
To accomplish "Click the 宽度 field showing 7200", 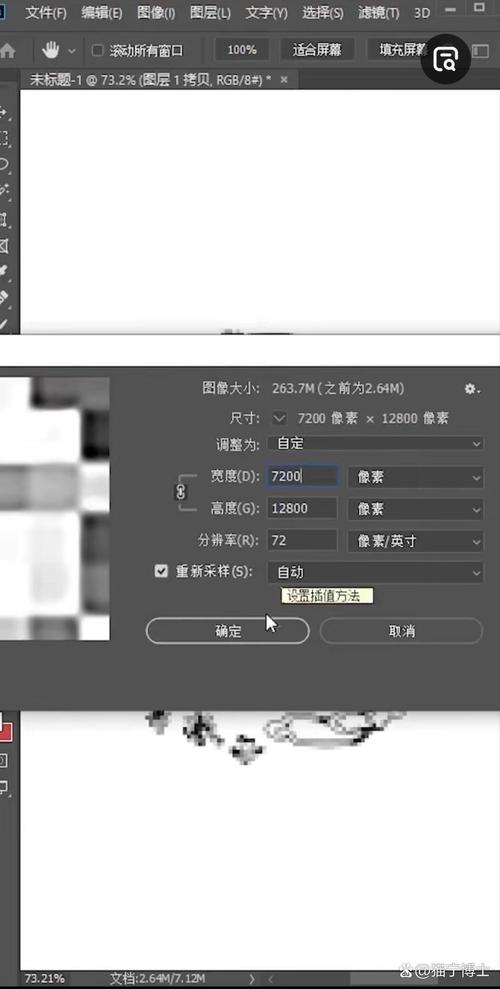I will pos(303,477).
